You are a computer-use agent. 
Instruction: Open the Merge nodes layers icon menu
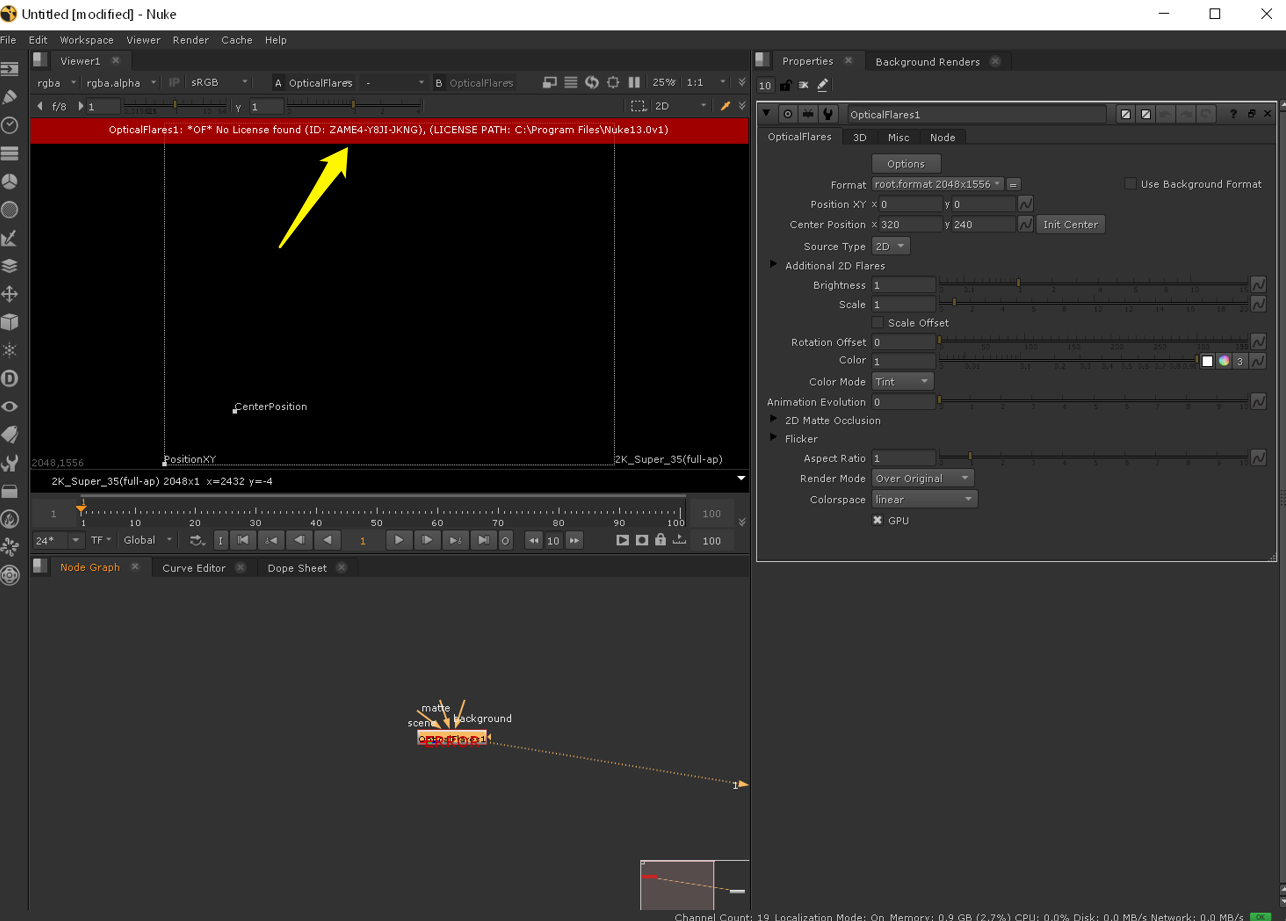tap(10, 266)
